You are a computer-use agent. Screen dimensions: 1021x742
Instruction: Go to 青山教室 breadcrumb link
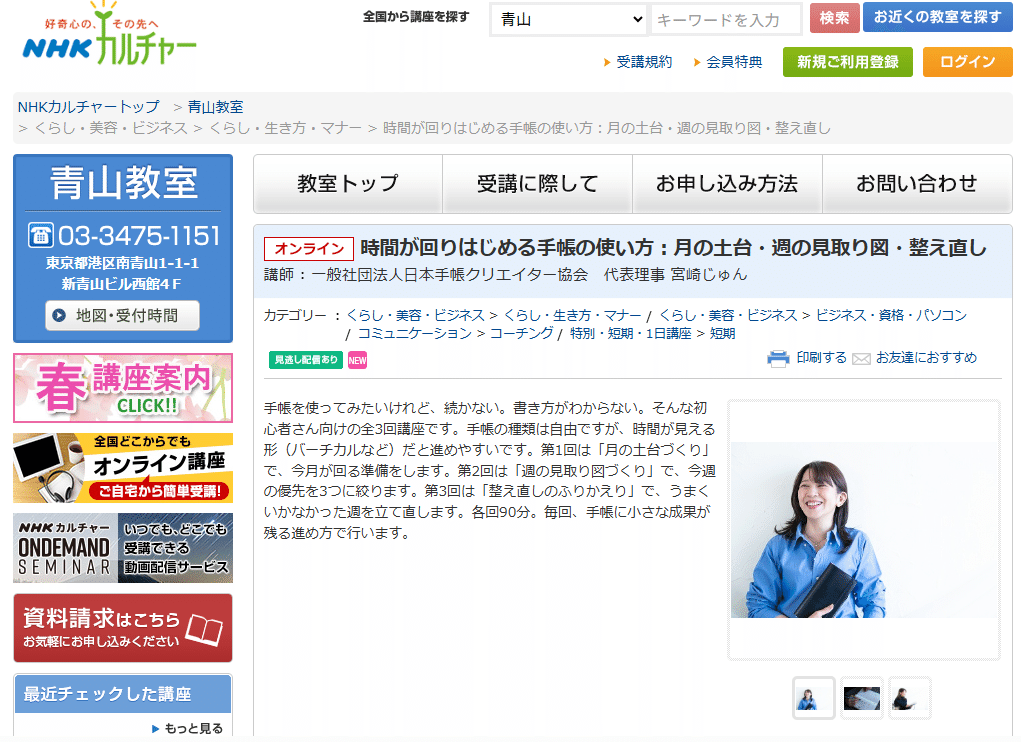coord(216,107)
